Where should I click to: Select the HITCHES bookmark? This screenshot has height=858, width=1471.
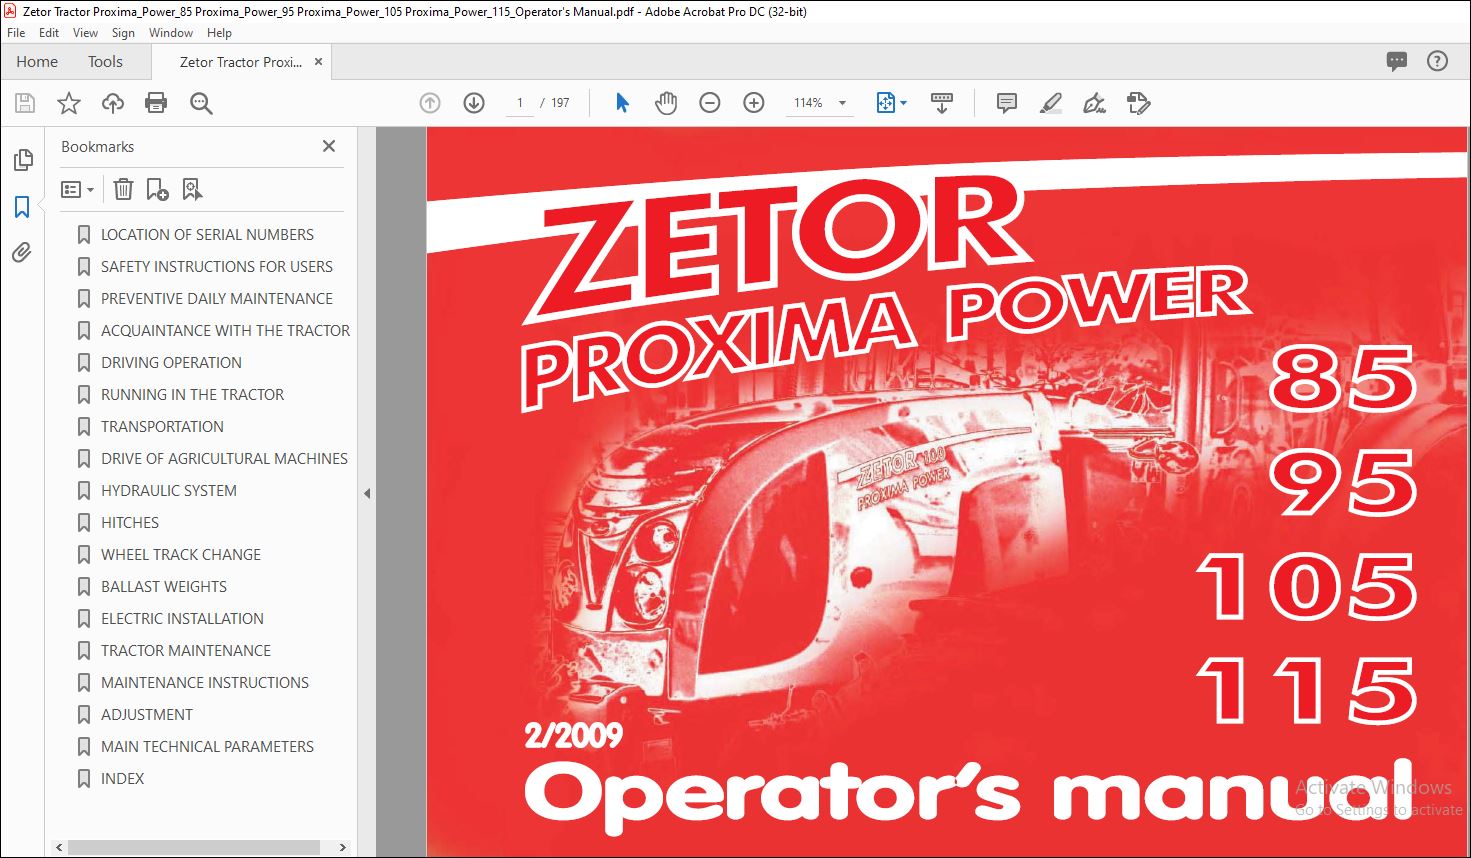tap(130, 522)
